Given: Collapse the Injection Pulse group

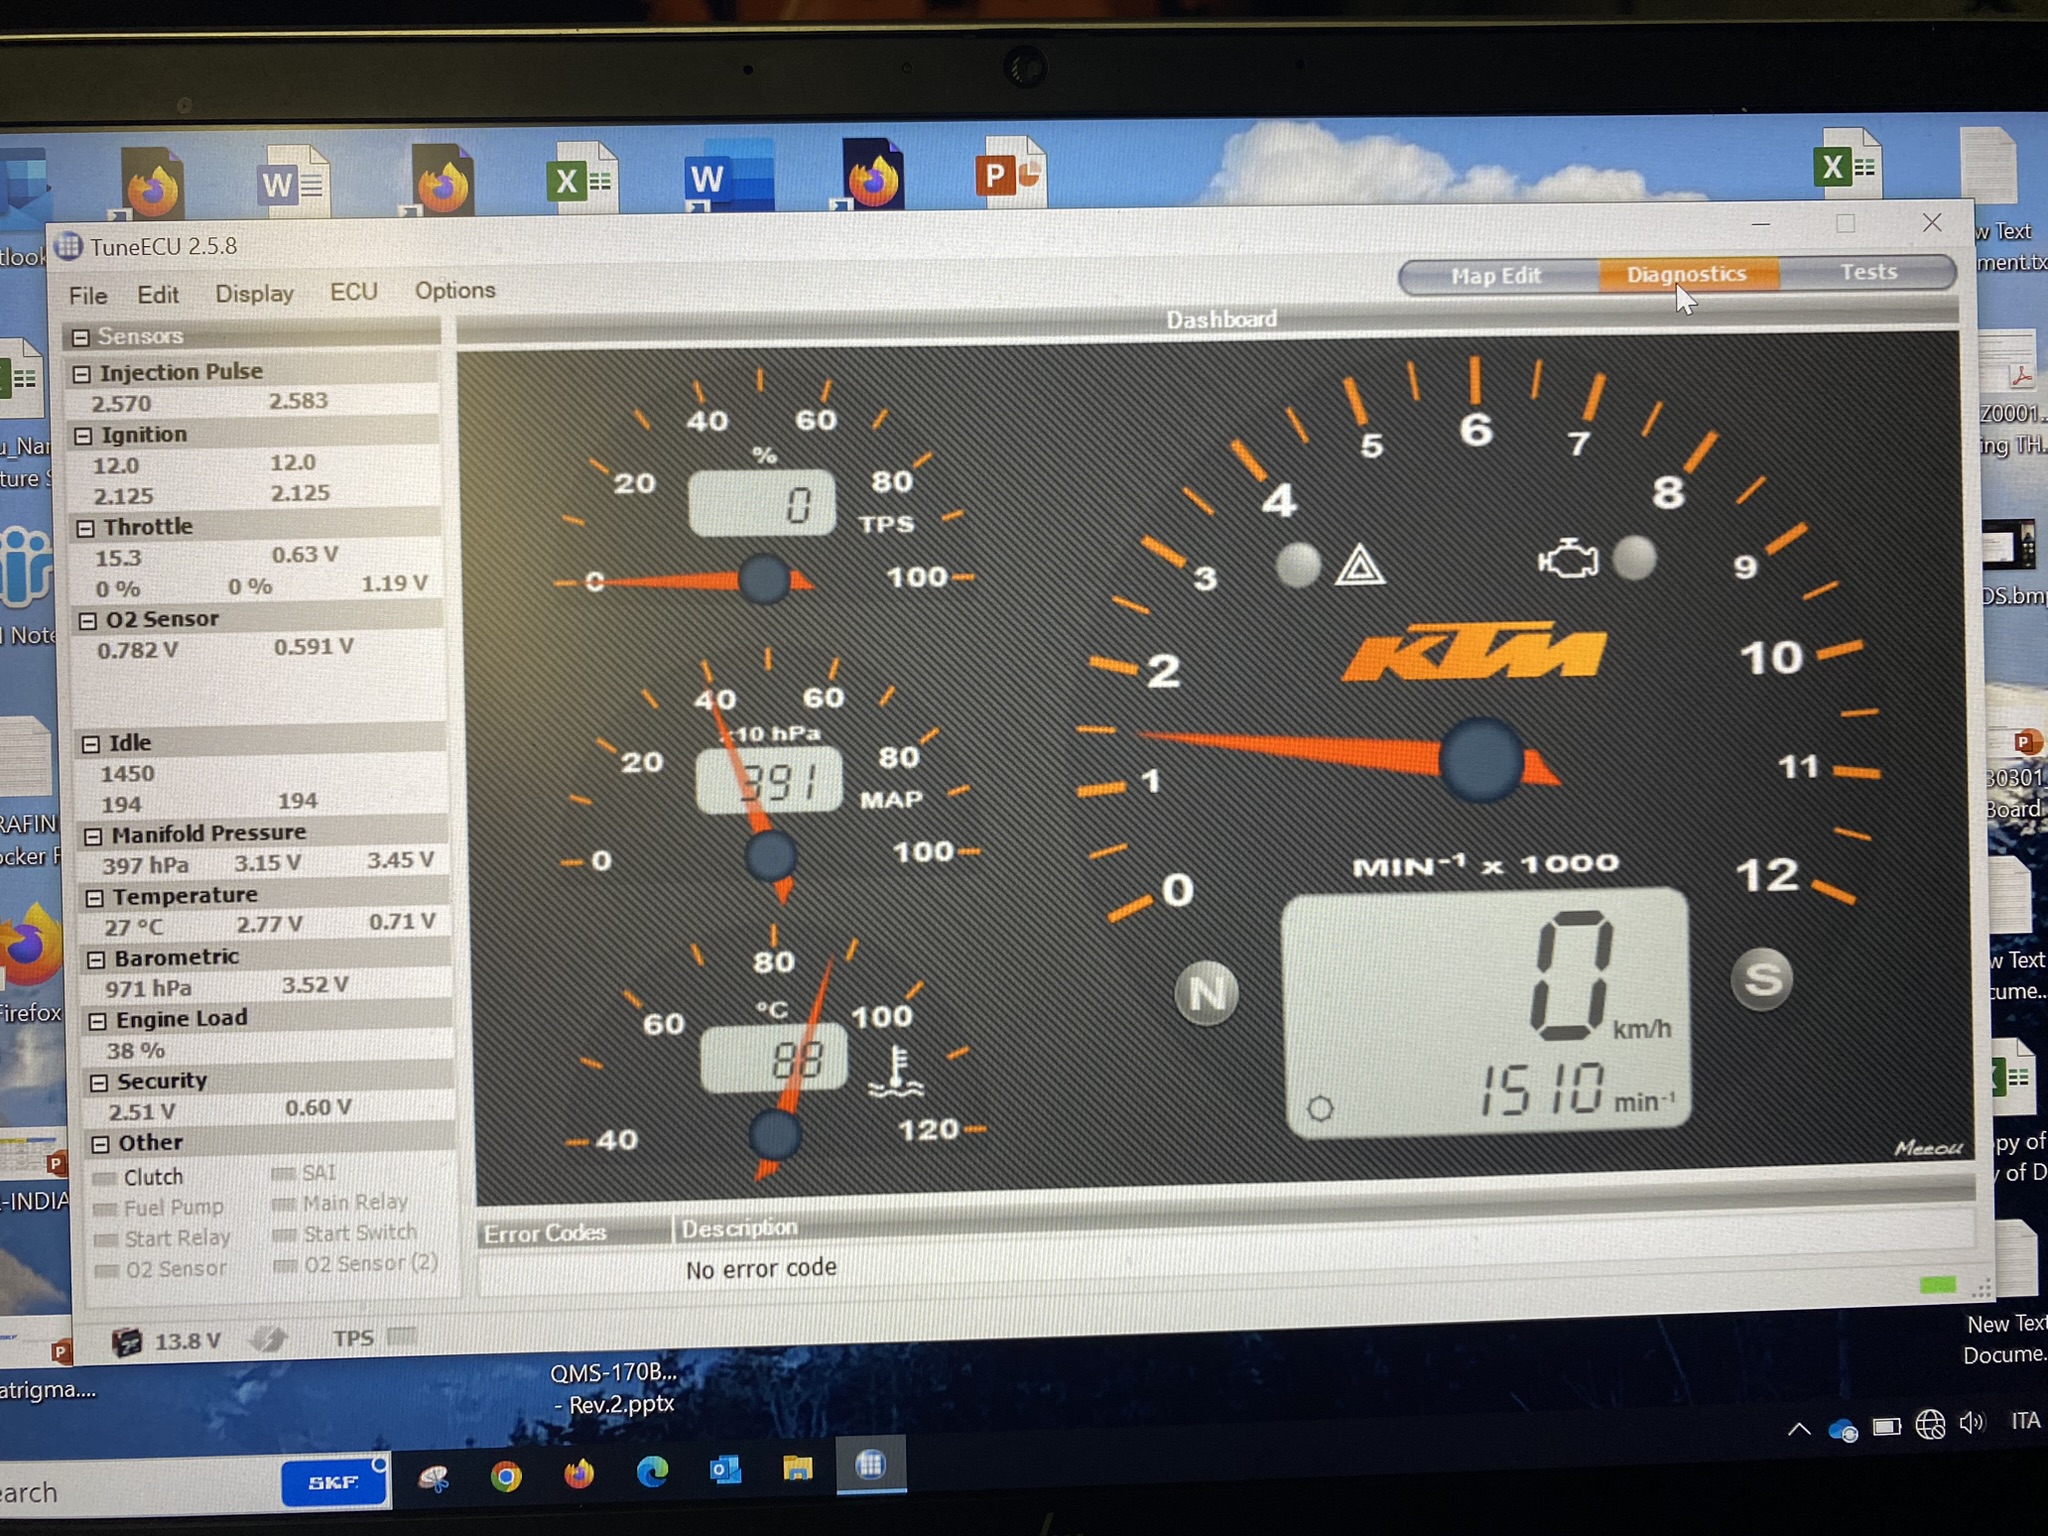Looking at the screenshot, I should pos(82,374).
